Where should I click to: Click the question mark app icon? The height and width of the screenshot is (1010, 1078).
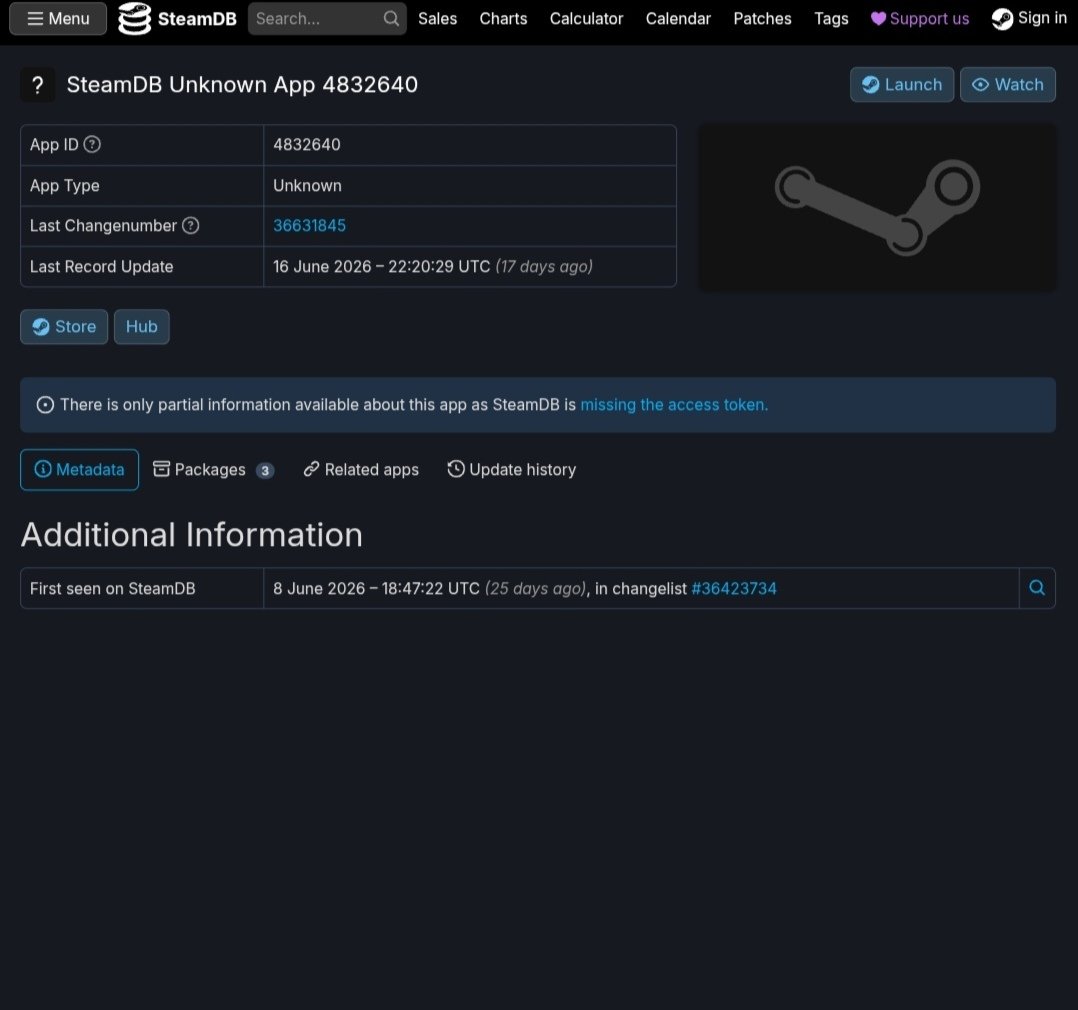click(38, 85)
